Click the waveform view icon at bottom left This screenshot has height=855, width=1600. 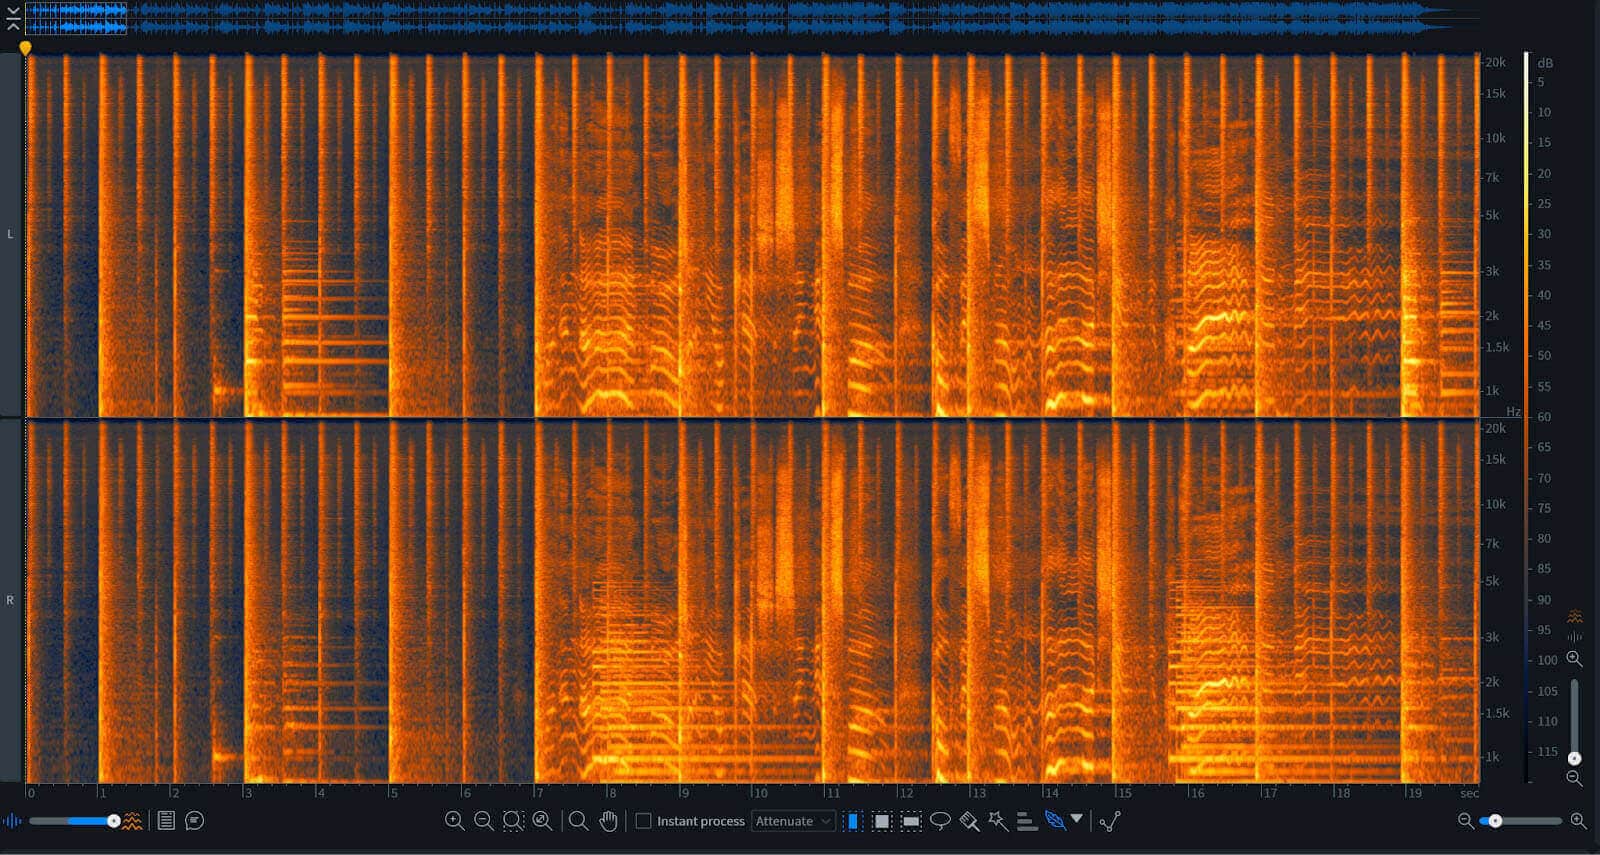12,821
